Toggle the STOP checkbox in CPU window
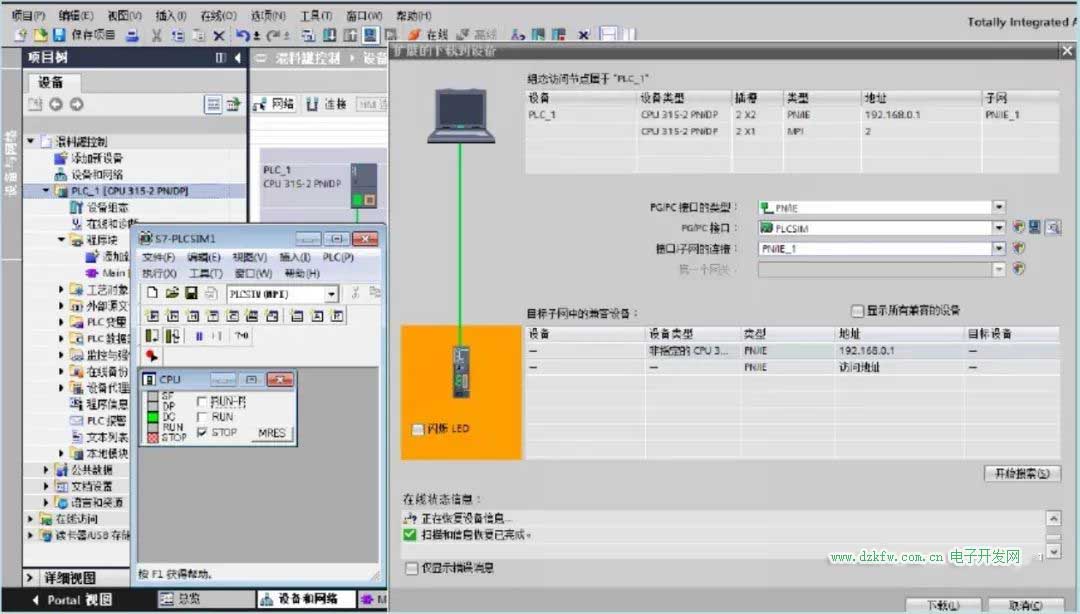The image size is (1080, 614). pos(202,432)
